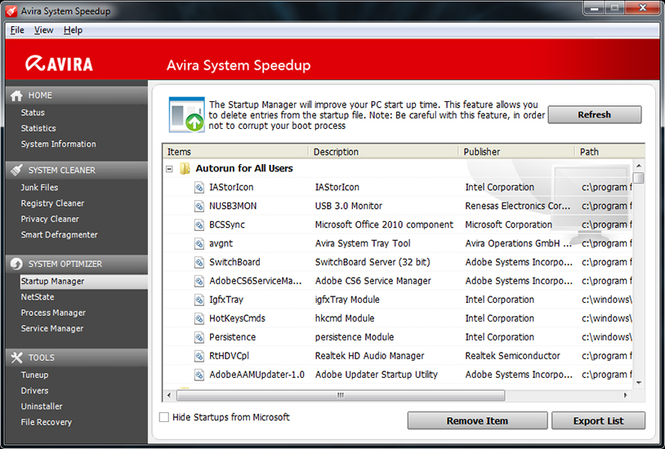Click the Avira logo in the banner
This screenshot has height=449, width=665.
coord(59,64)
